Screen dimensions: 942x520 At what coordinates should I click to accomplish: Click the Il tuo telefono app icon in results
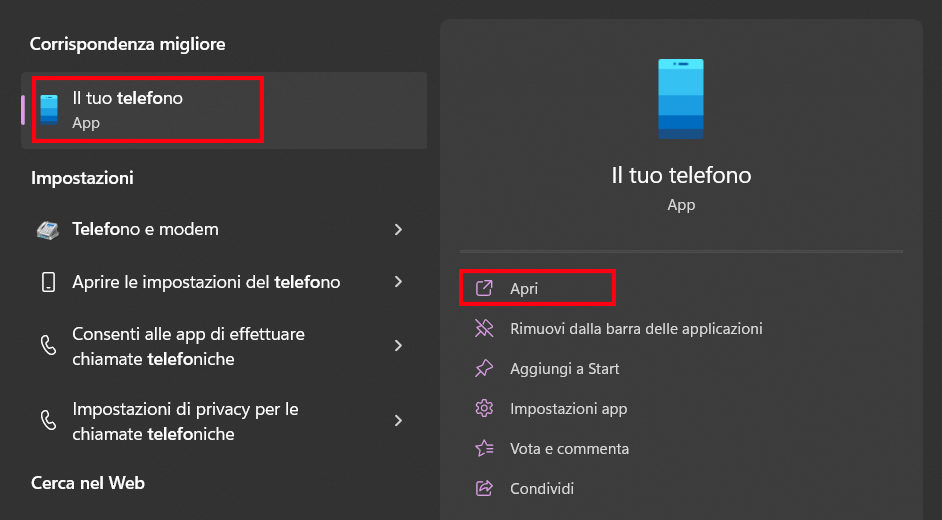(x=48, y=109)
